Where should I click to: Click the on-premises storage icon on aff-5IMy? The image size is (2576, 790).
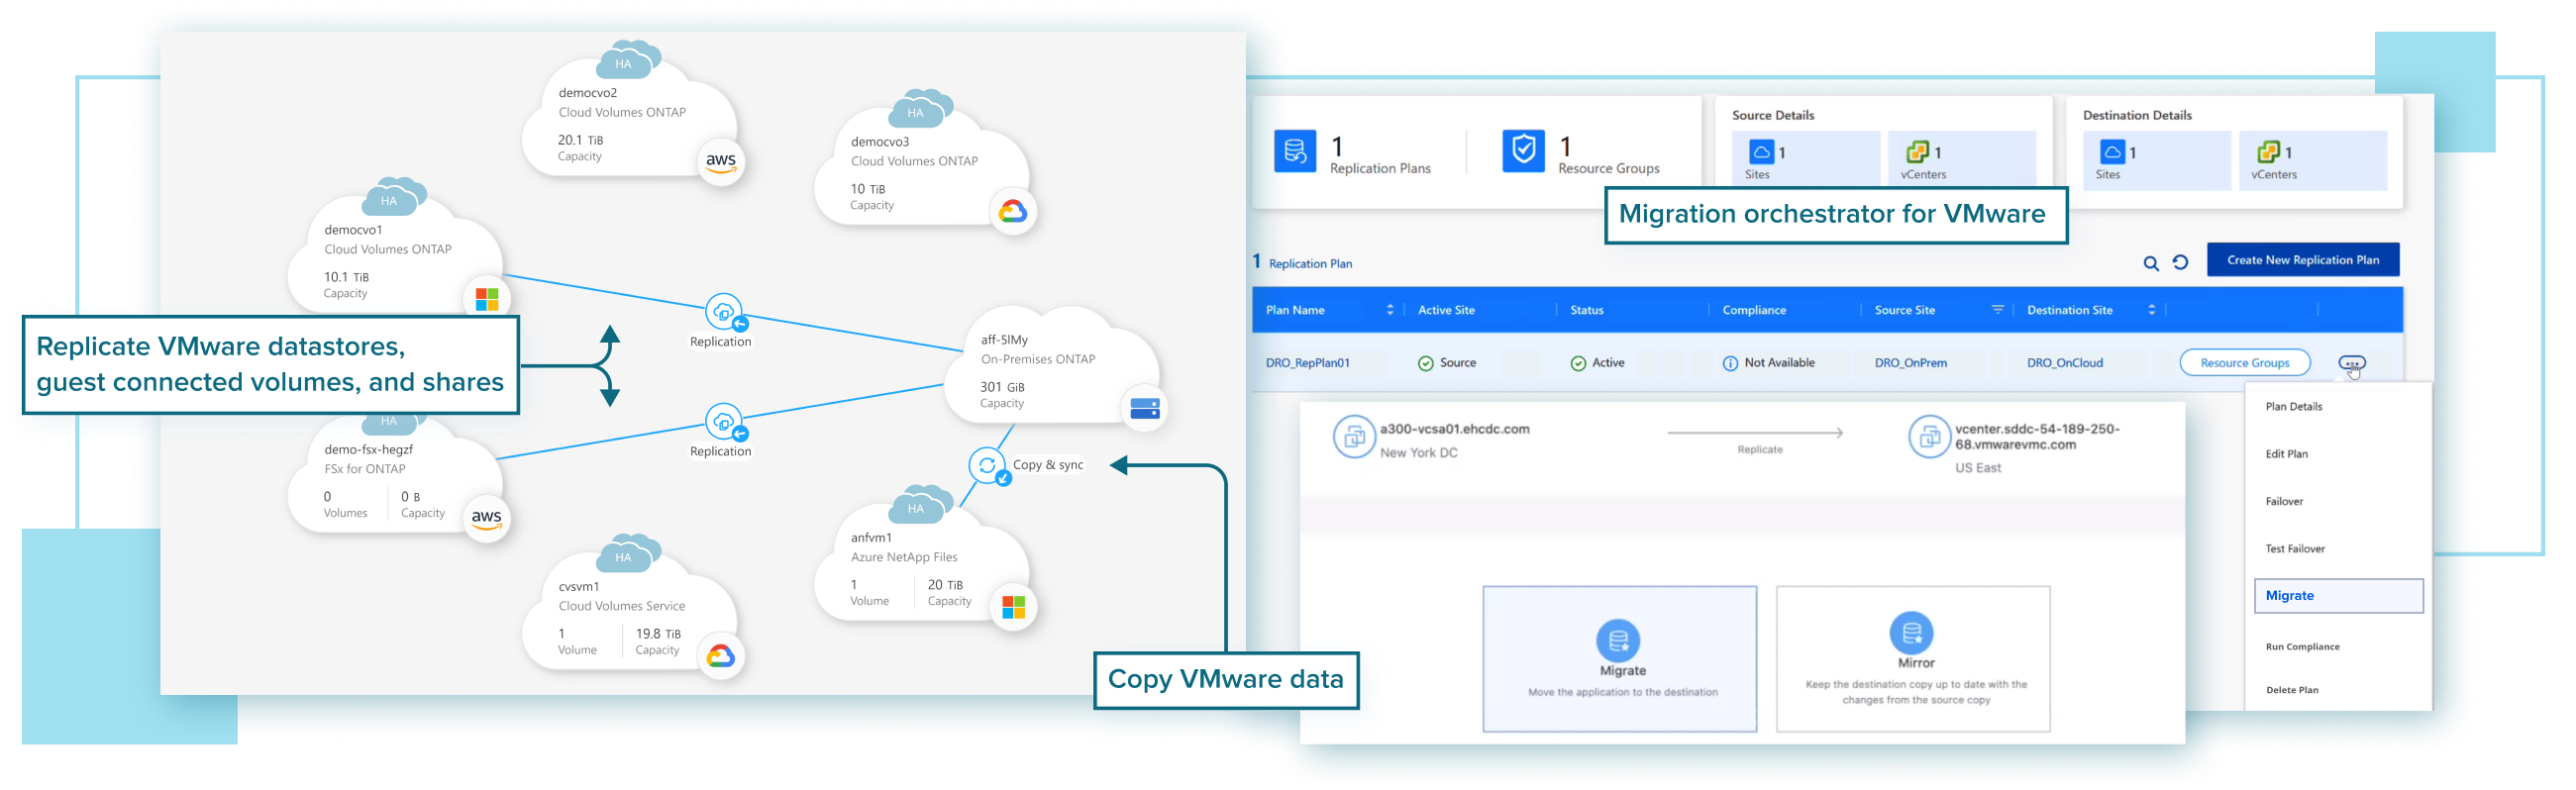click(1144, 408)
